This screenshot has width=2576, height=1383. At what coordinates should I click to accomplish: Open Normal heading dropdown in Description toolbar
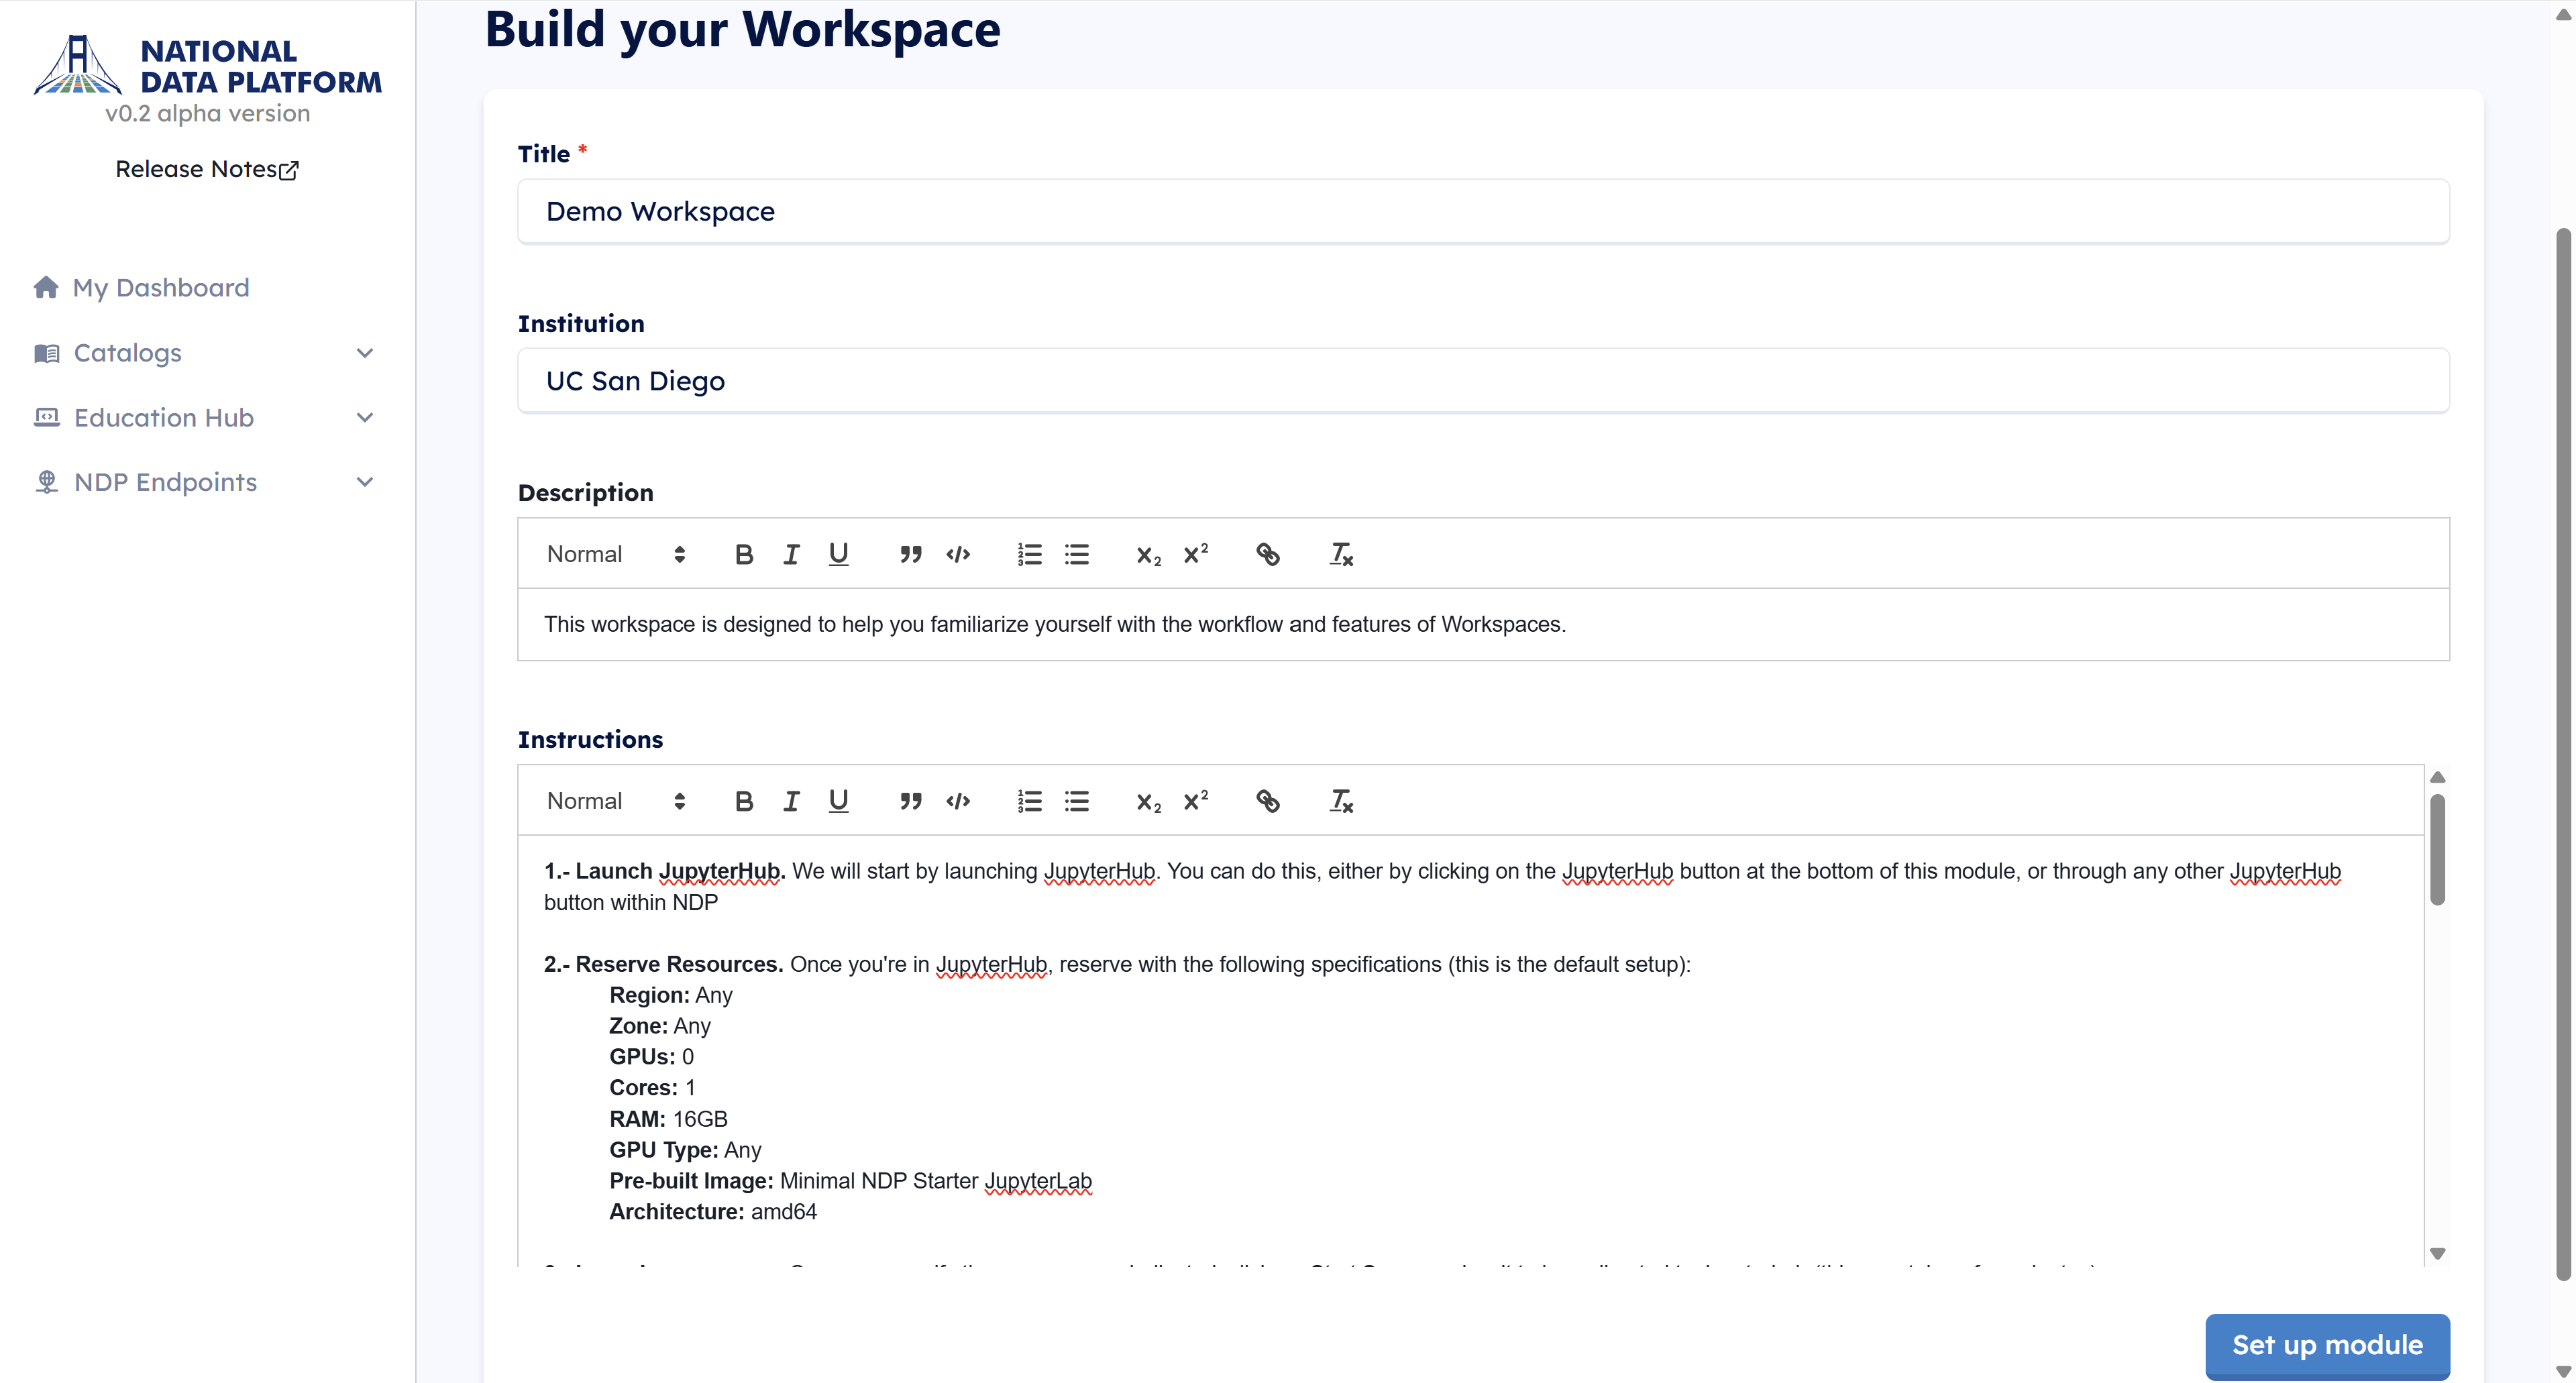pos(615,554)
